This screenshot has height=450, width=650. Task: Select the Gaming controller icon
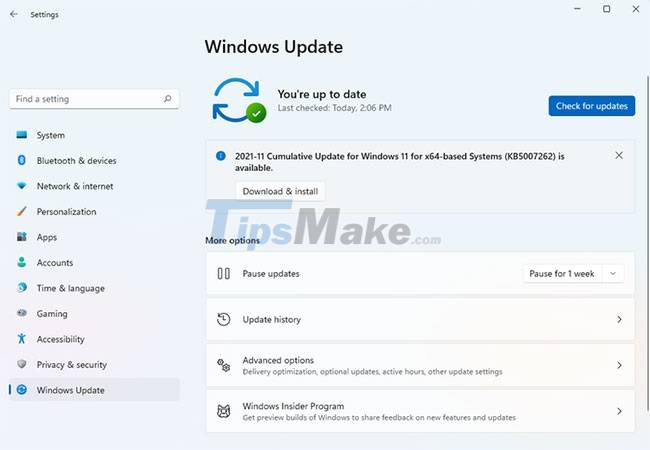(22, 313)
